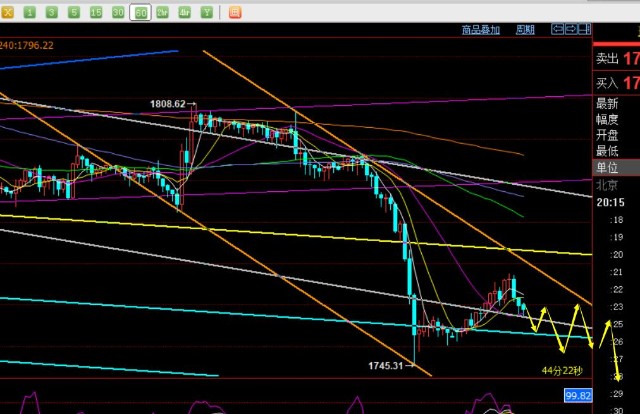Image resolution: width=640 pixels, height=414 pixels.
Task: Select the 1-minute timeframe button
Action: [29, 13]
